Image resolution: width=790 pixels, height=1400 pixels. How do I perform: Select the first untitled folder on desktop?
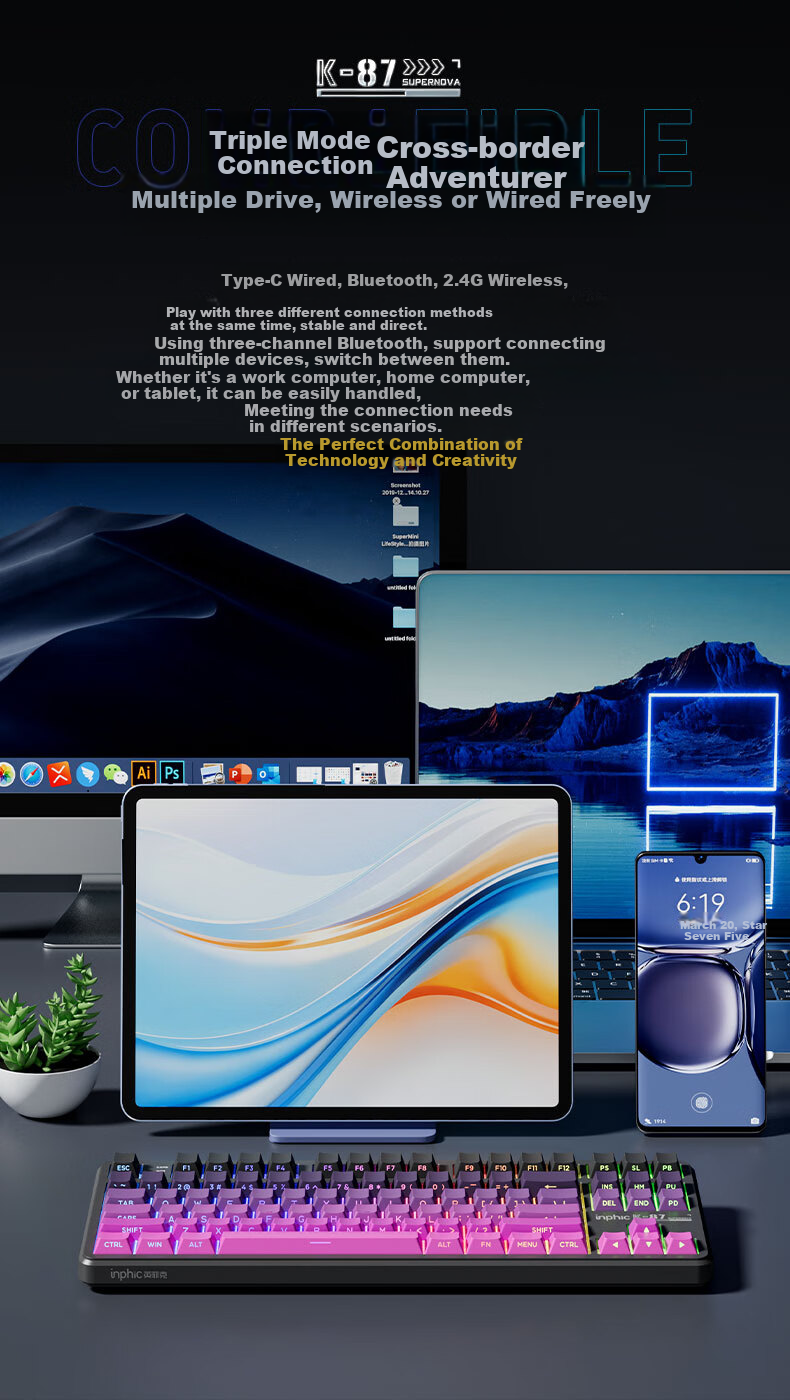point(405,572)
